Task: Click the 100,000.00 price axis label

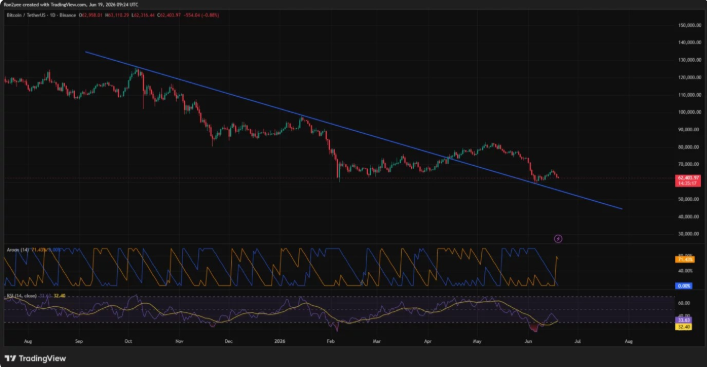Action: (x=689, y=112)
